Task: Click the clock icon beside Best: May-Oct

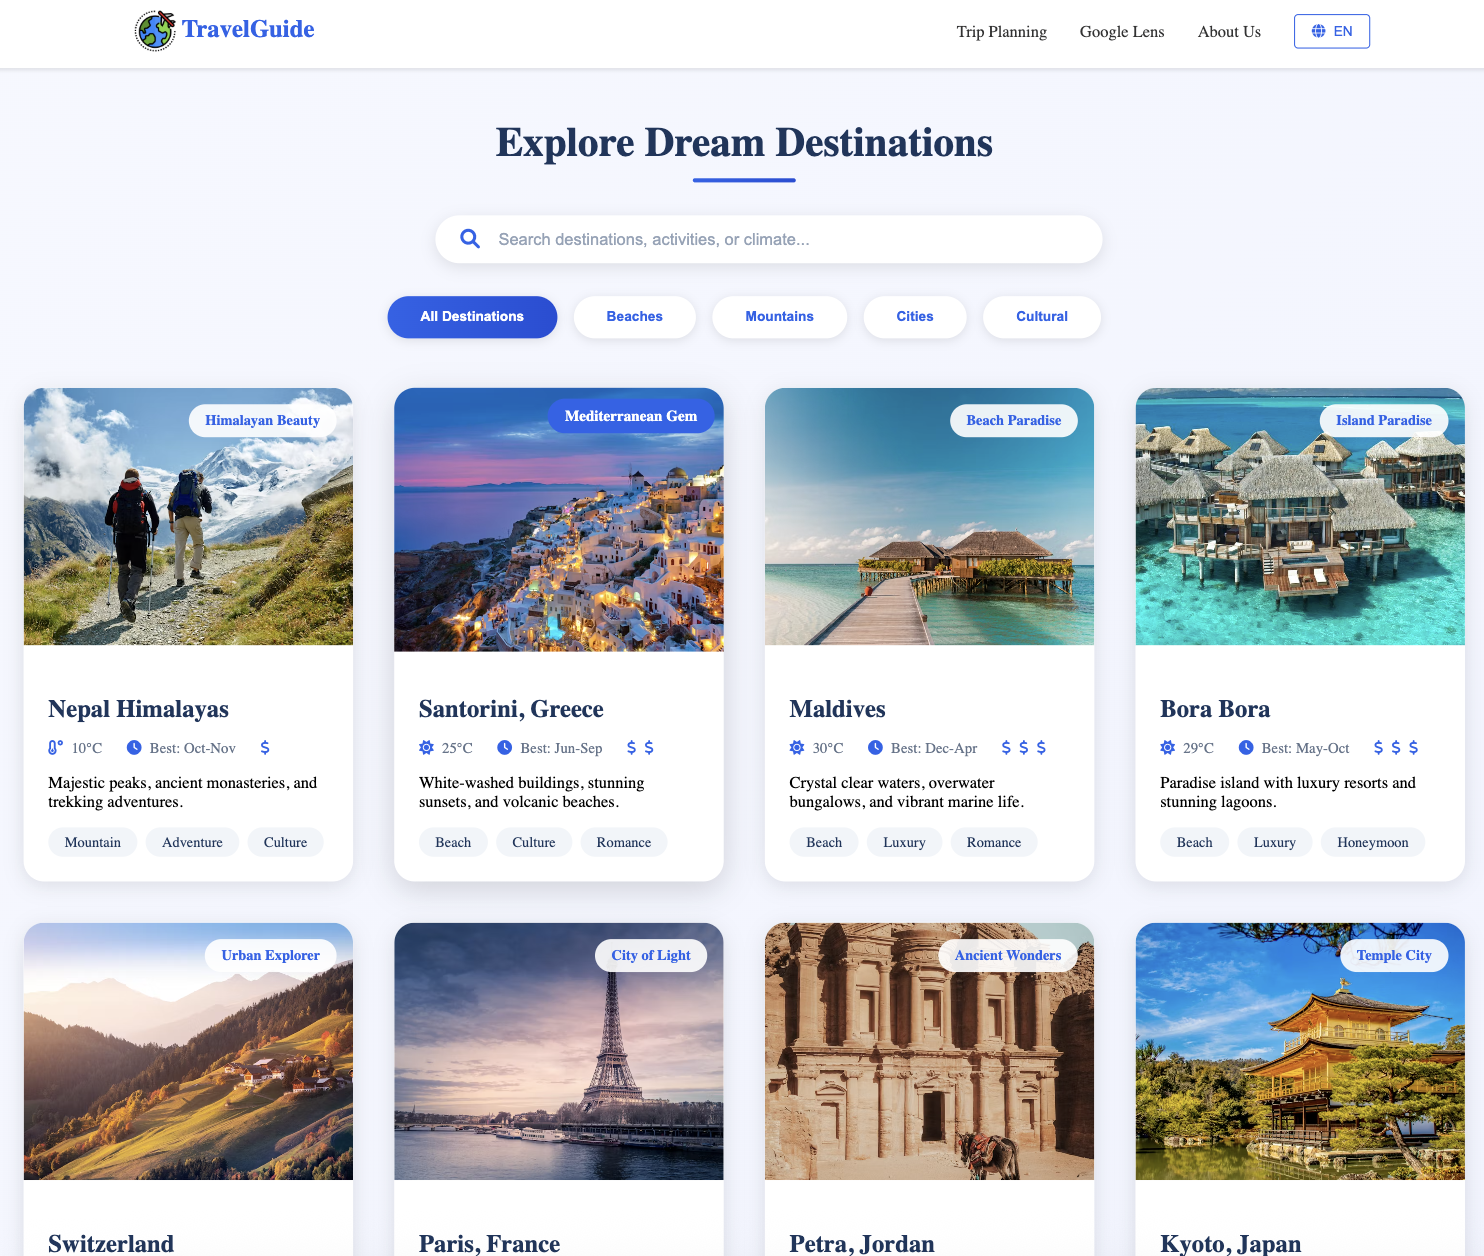Action: point(1246,748)
